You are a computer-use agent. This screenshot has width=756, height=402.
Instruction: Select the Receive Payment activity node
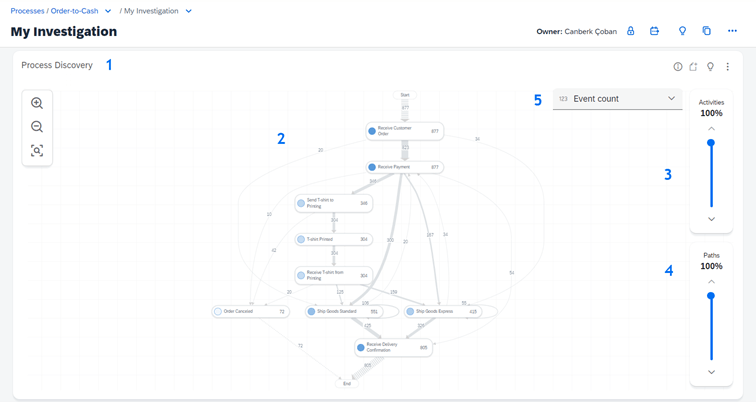click(404, 167)
